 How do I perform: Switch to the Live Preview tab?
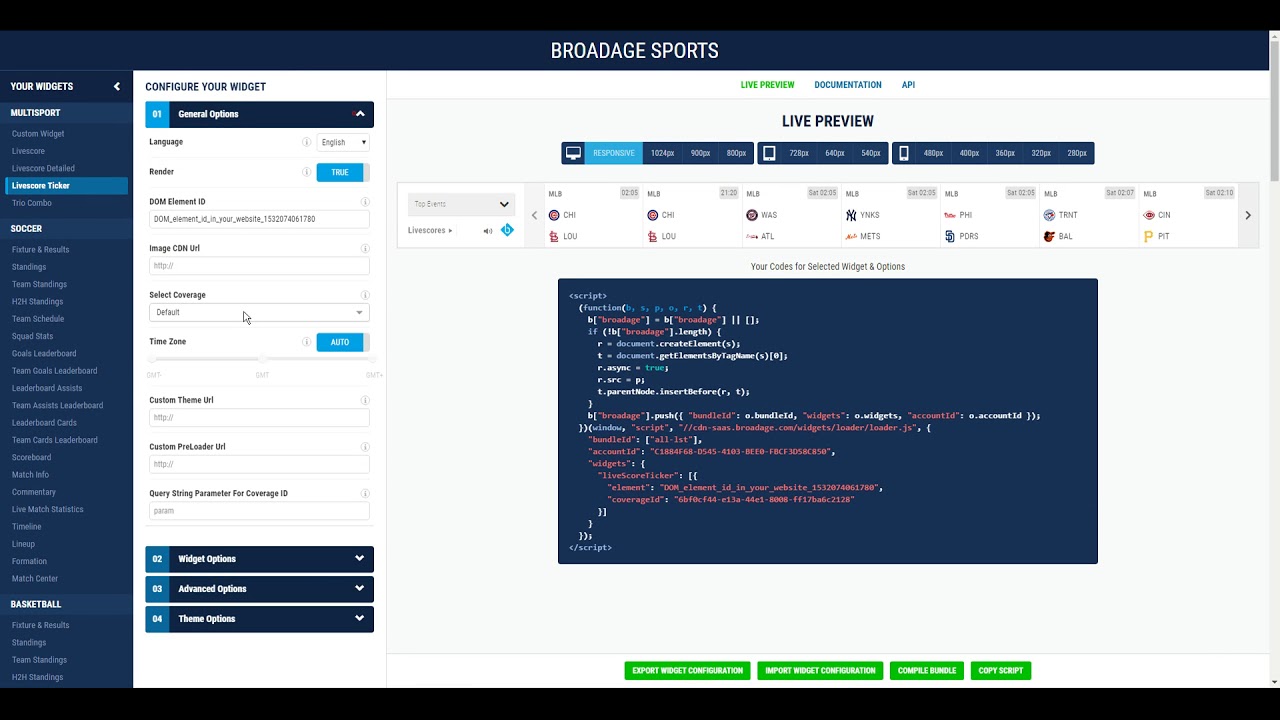pos(767,85)
